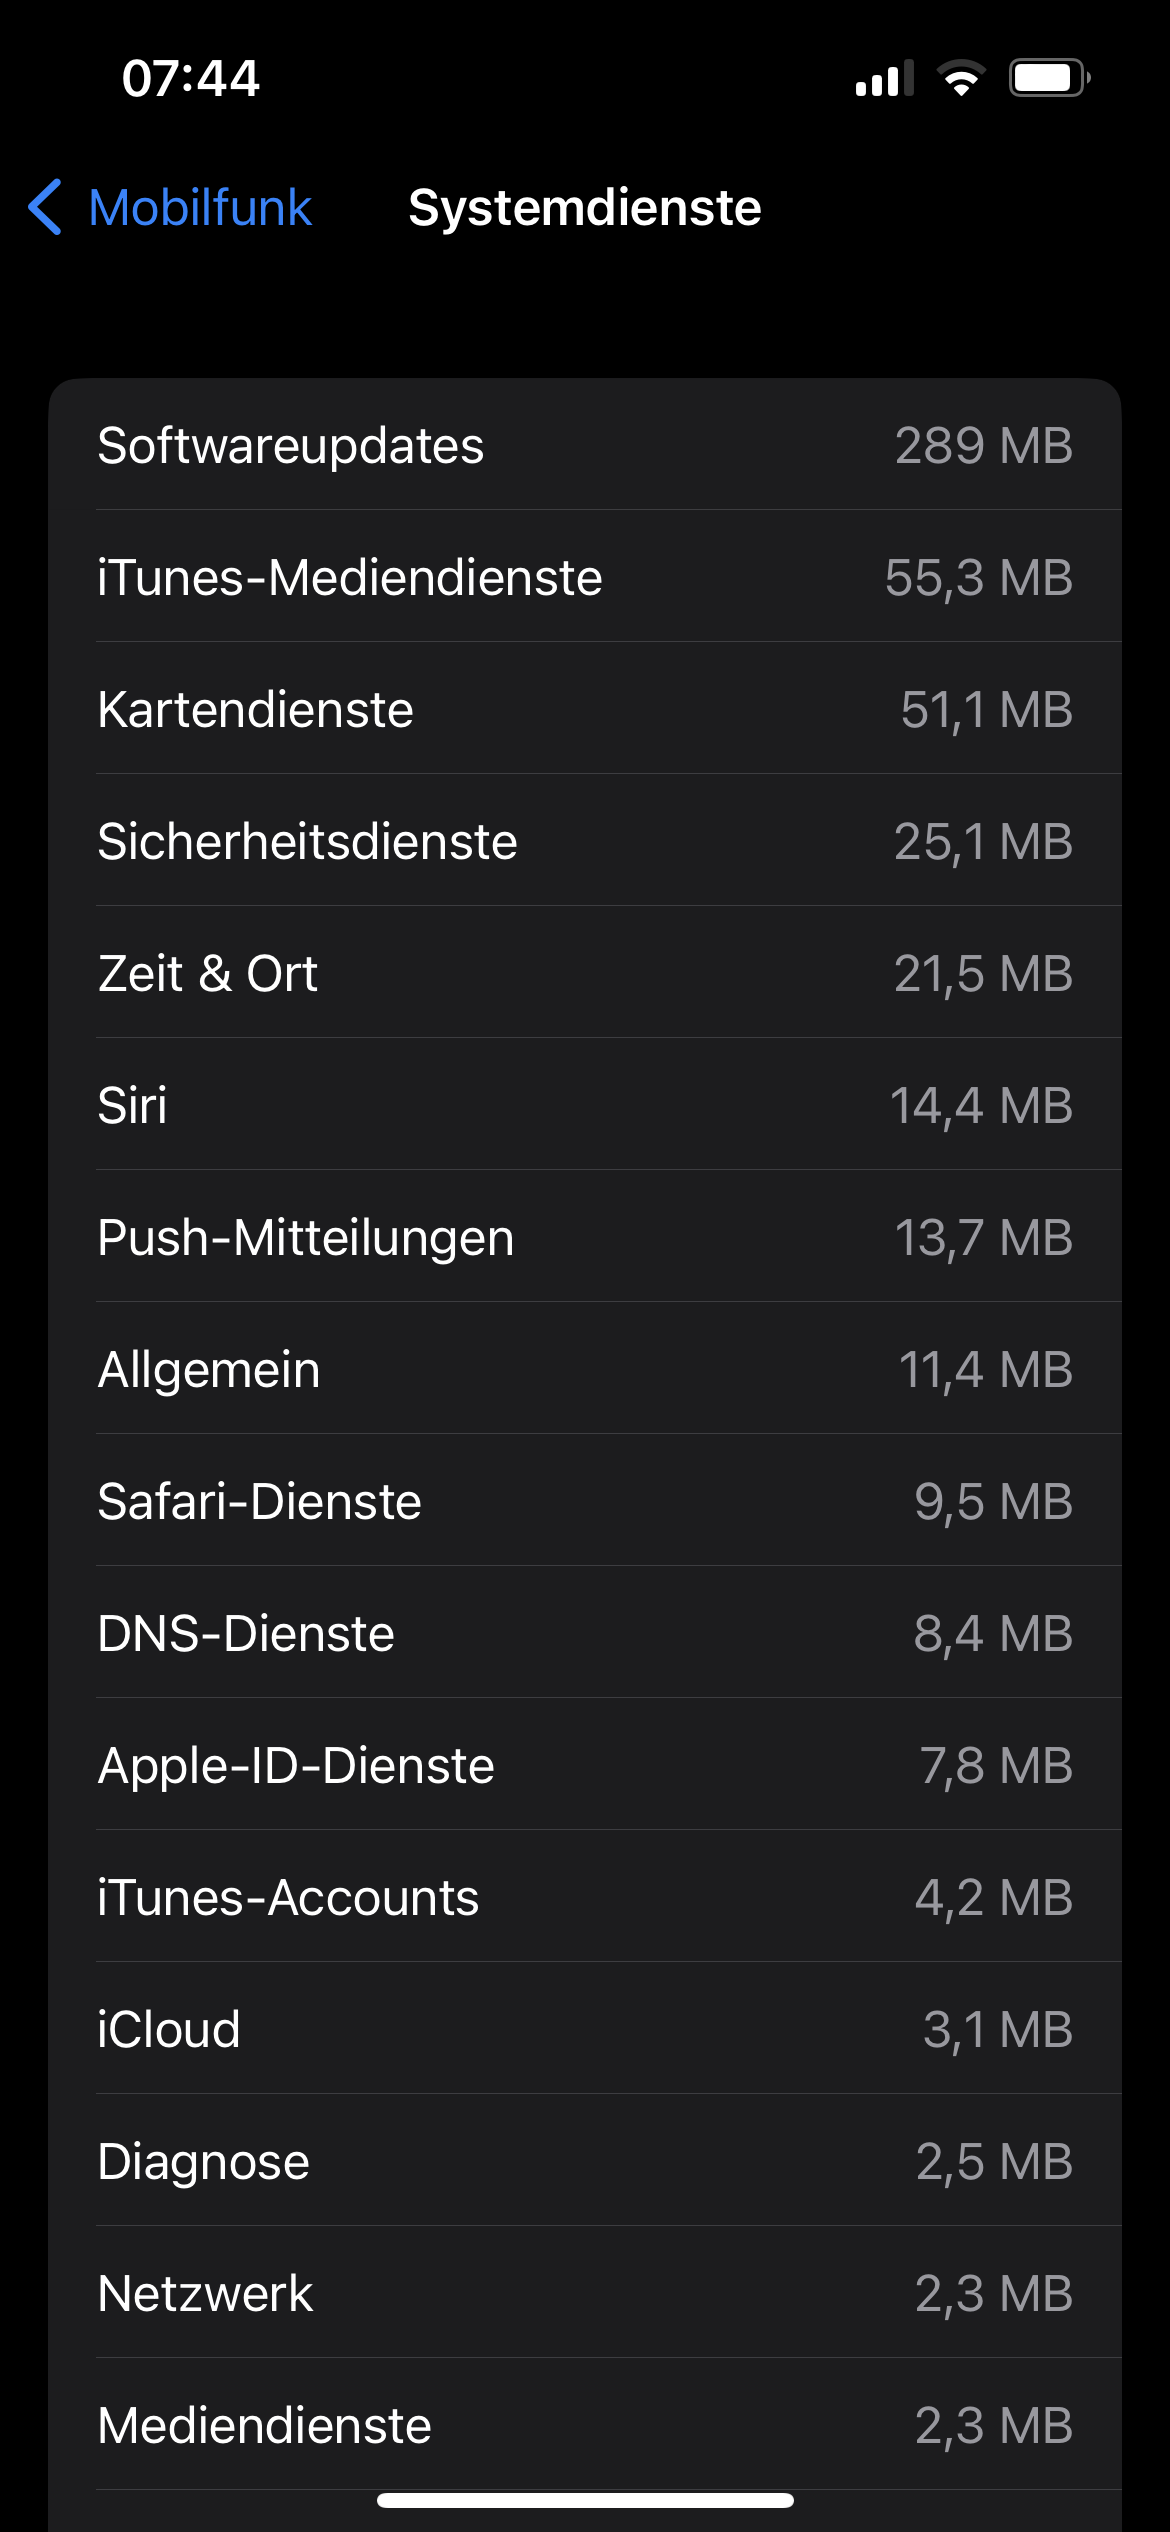Select the iTunes-Mediendienste entry

(x=584, y=577)
